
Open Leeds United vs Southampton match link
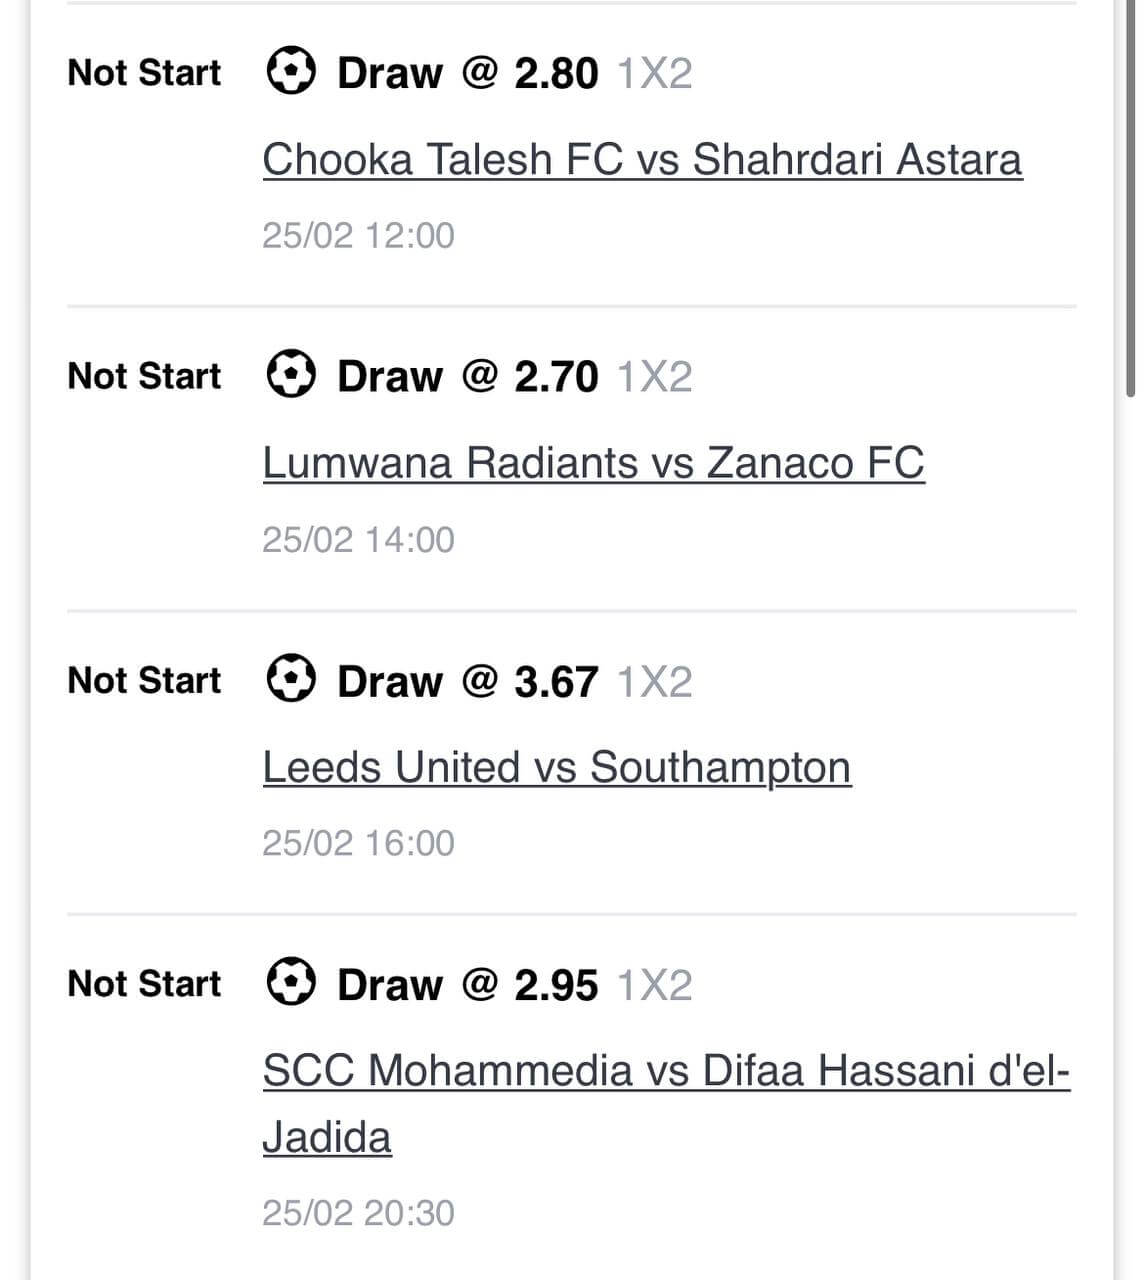click(556, 766)
